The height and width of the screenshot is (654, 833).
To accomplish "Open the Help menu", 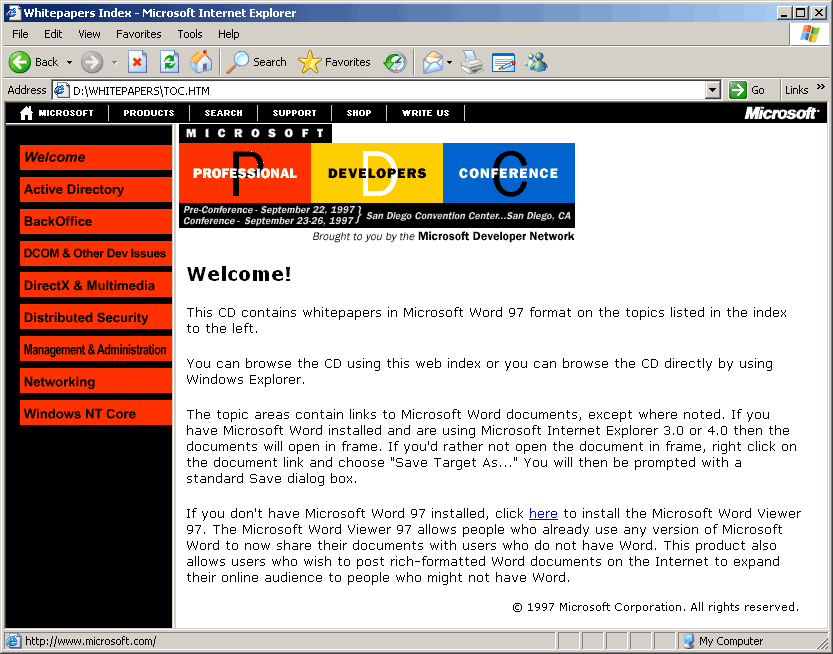I will coord(228,34).
